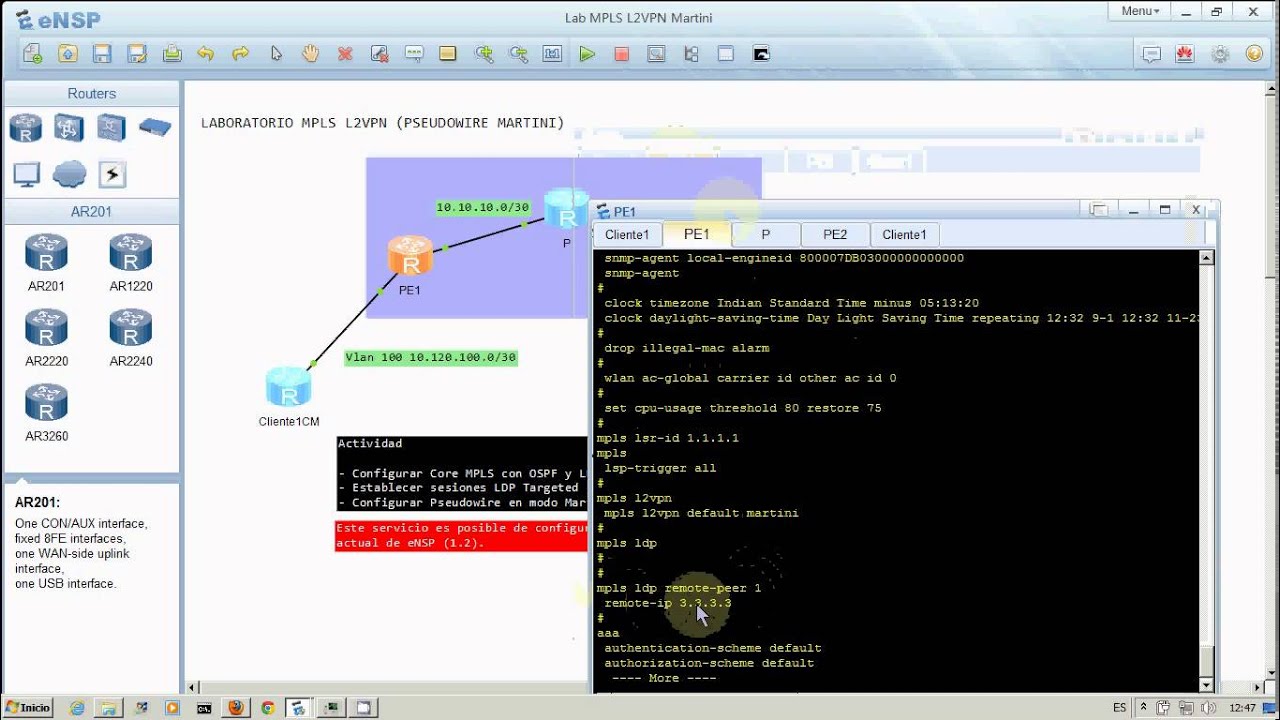The width and height of the screenshot is (1280, 720).
Task: Print the topology from the toolbar
Action: point(172,54)
